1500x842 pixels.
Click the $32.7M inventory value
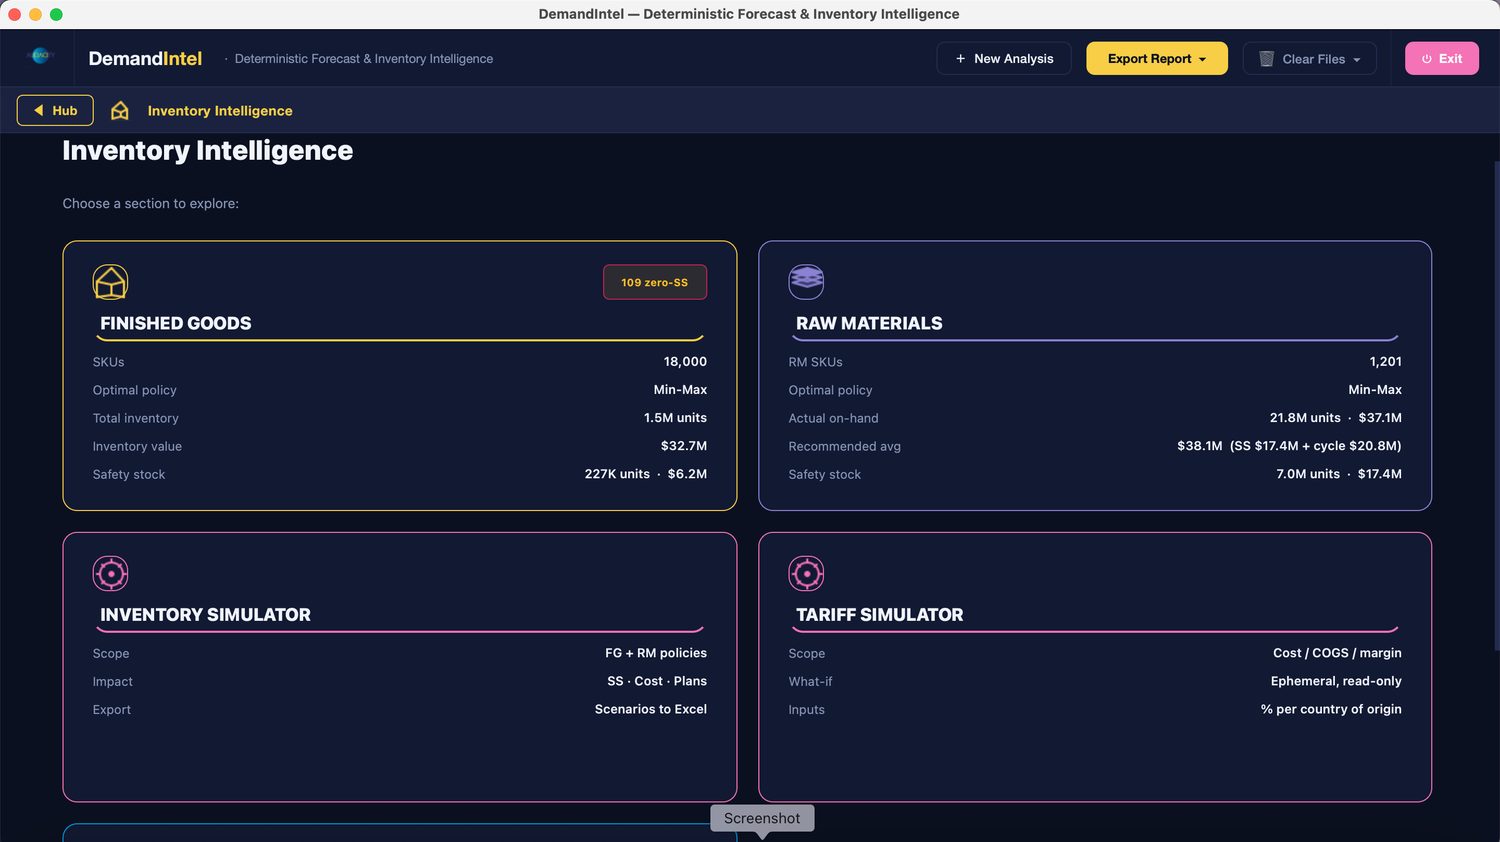(x=684, y=446)
